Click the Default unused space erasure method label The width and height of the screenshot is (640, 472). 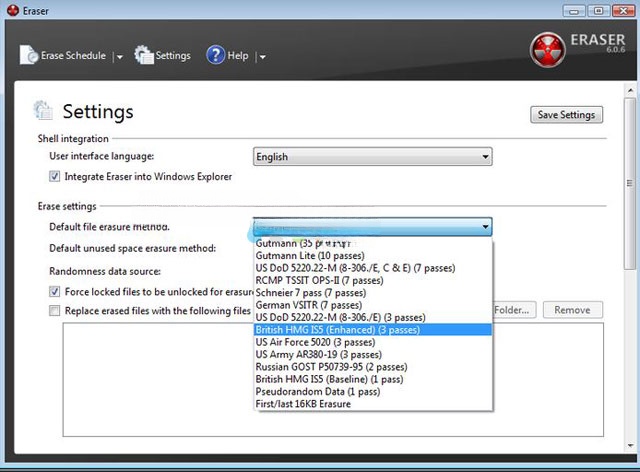click(132, 248)
